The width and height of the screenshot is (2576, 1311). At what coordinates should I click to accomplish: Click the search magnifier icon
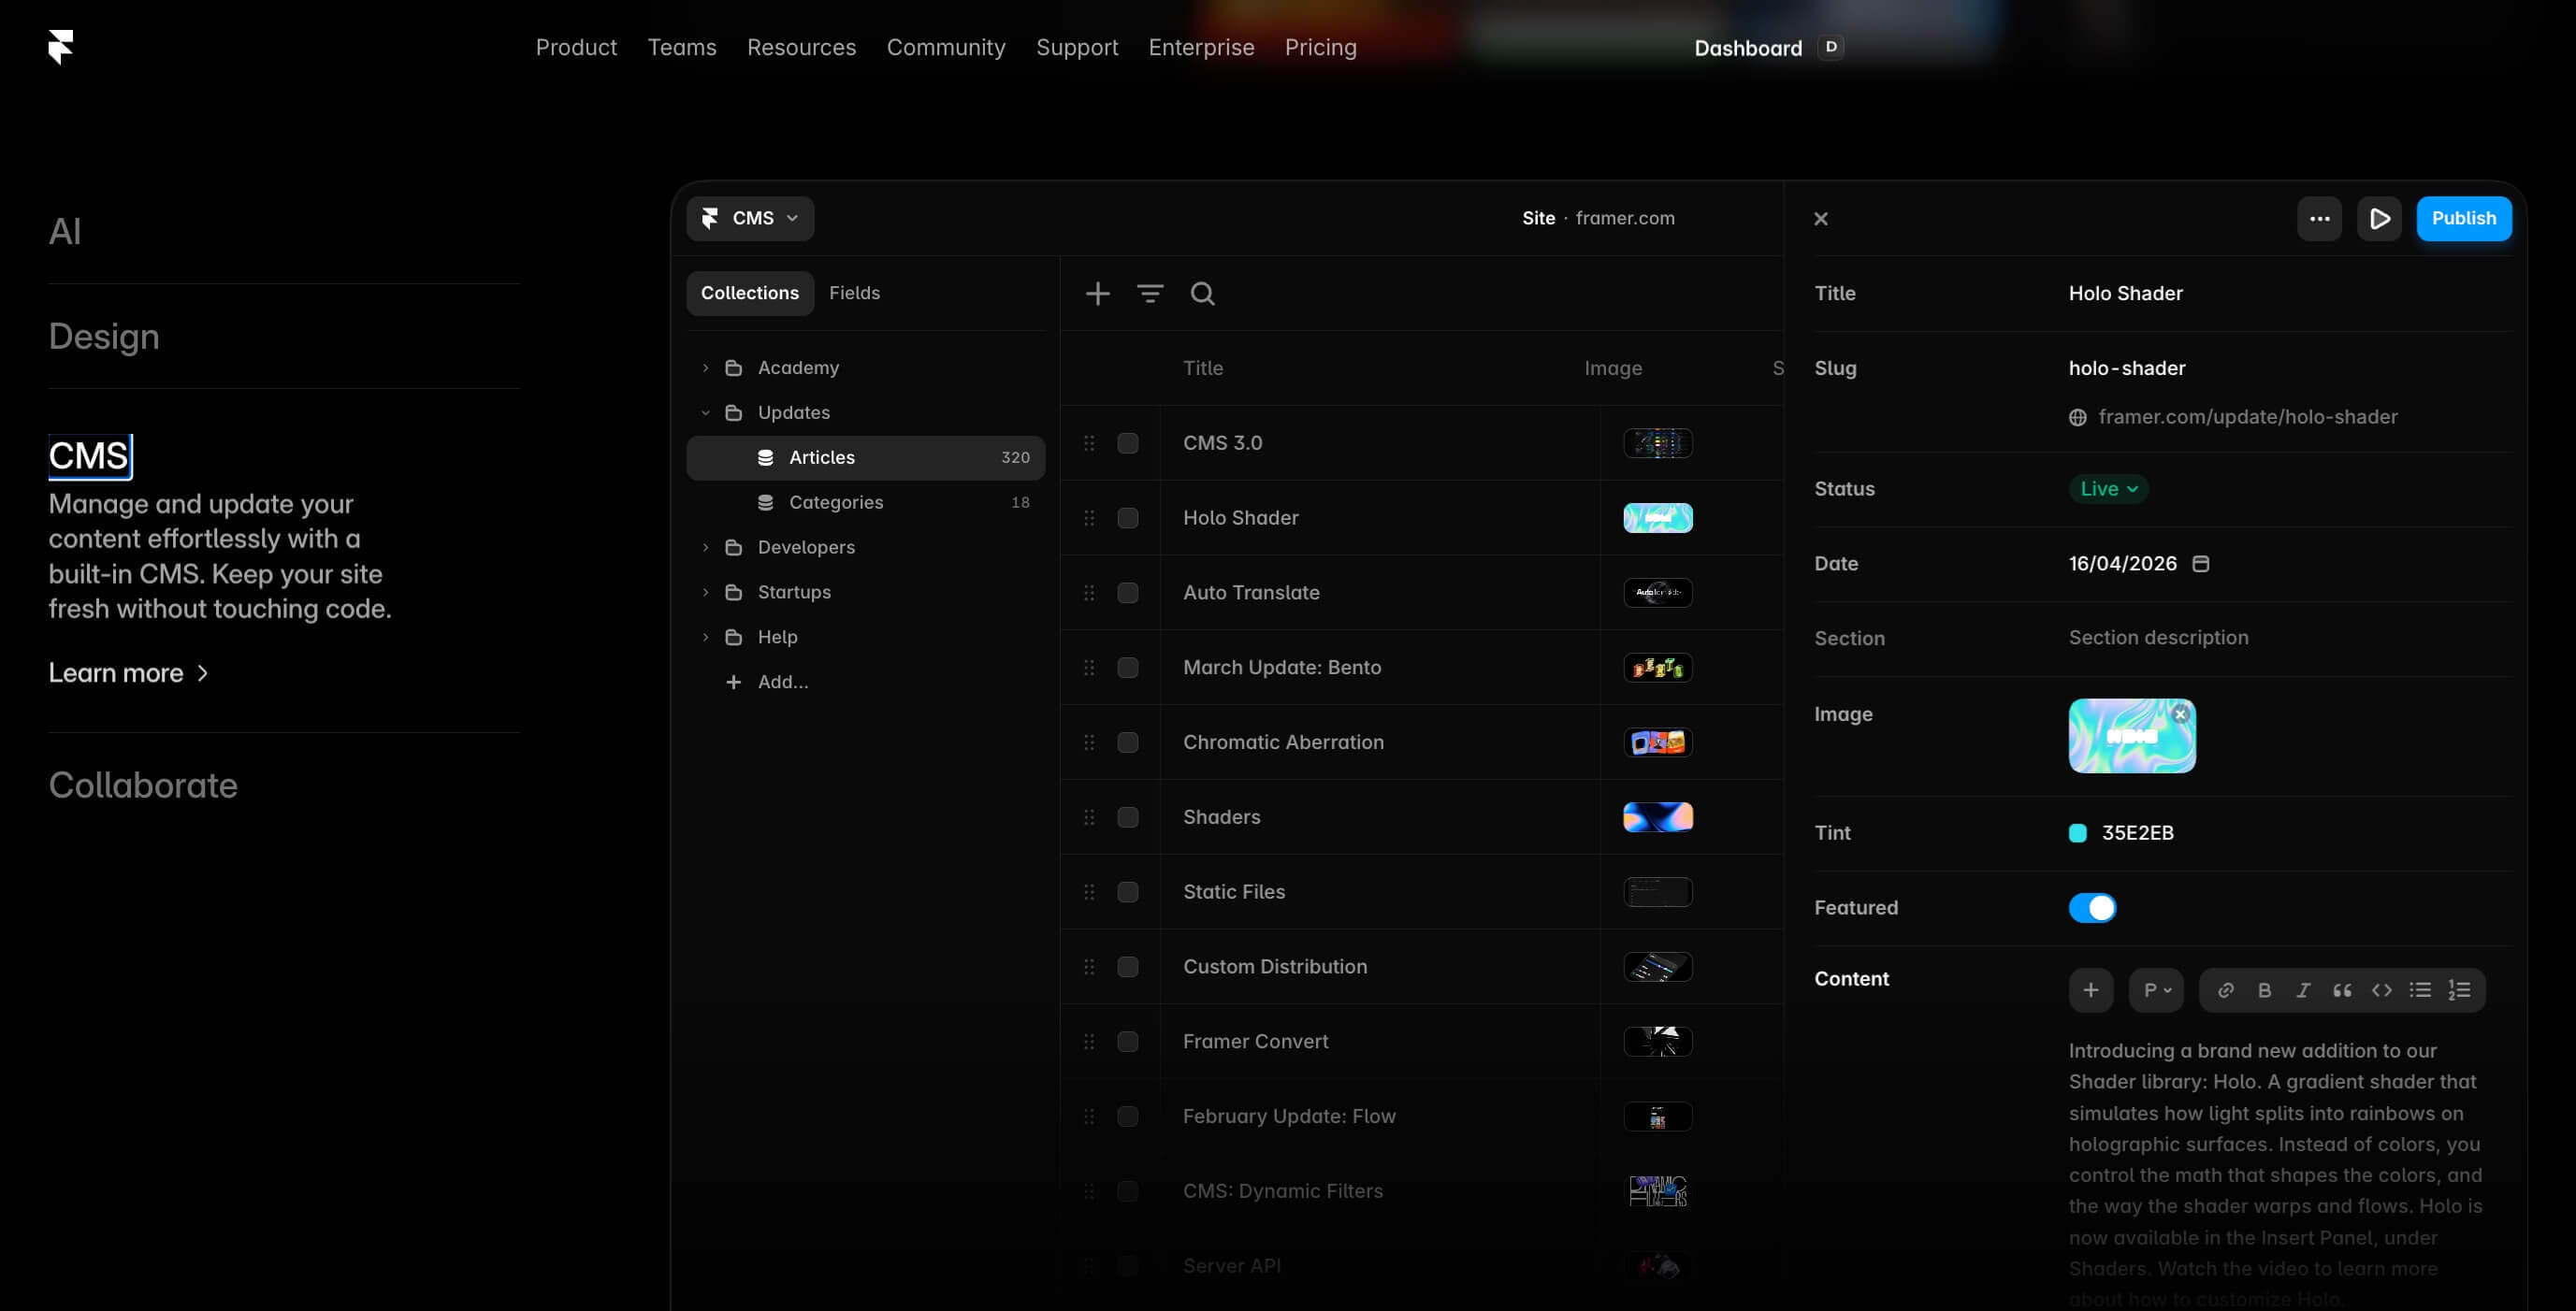(x=1202, y=293)
